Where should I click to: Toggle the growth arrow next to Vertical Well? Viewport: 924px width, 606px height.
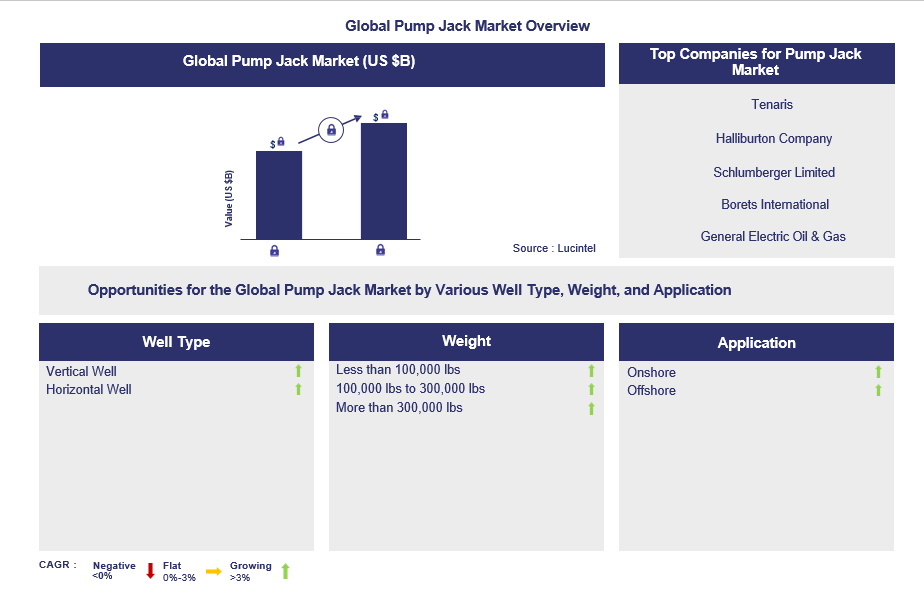click(x=298, y=370)
